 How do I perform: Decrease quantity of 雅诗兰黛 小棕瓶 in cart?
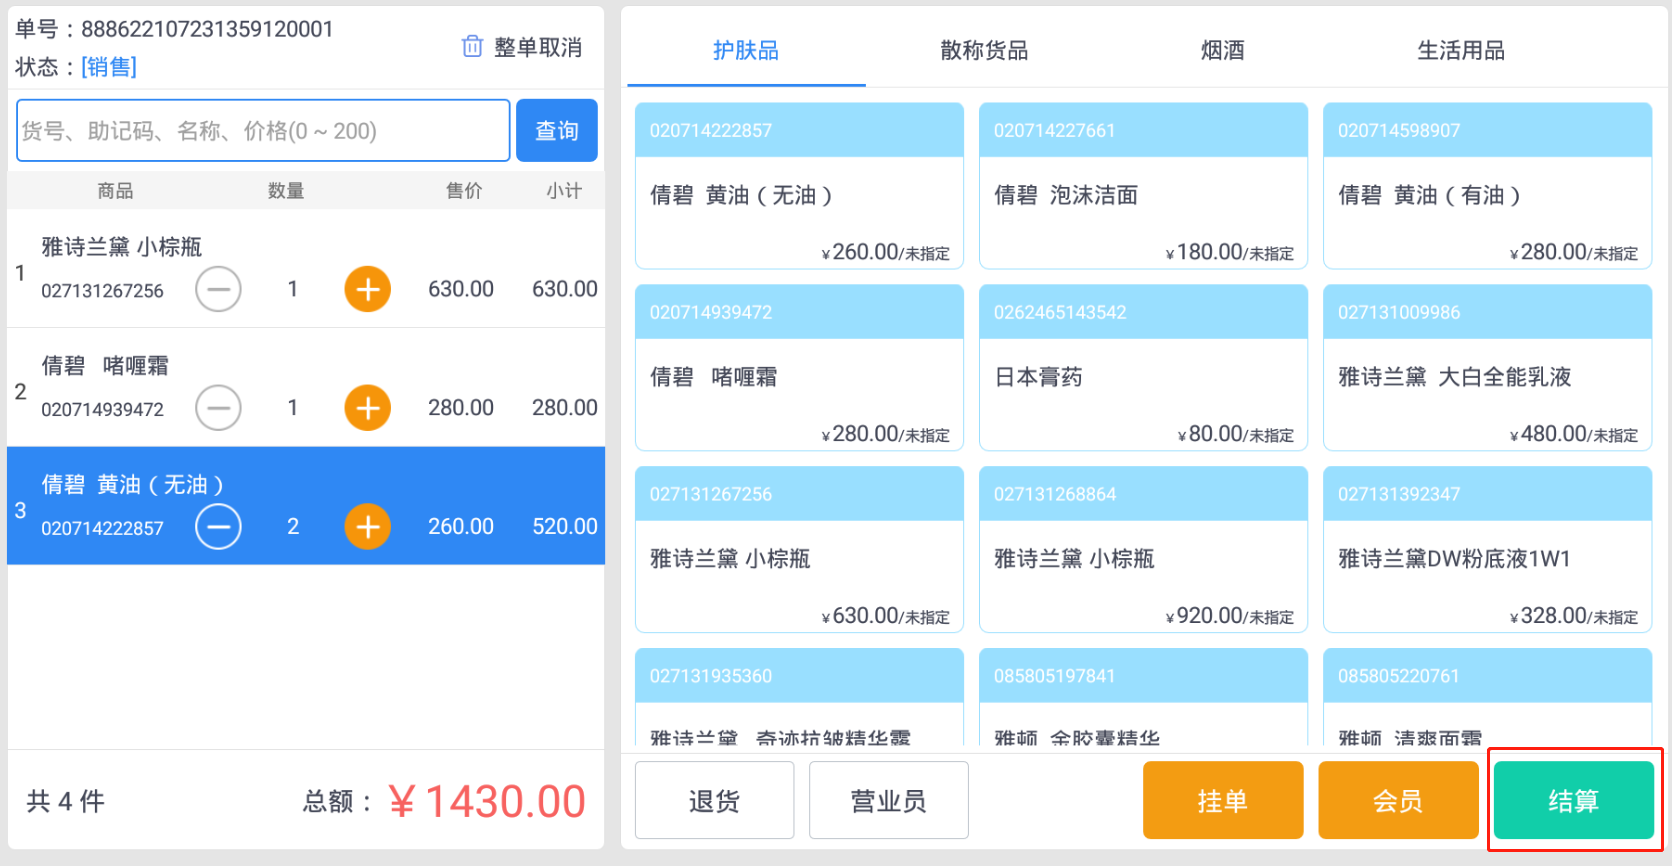coord(218,289)
